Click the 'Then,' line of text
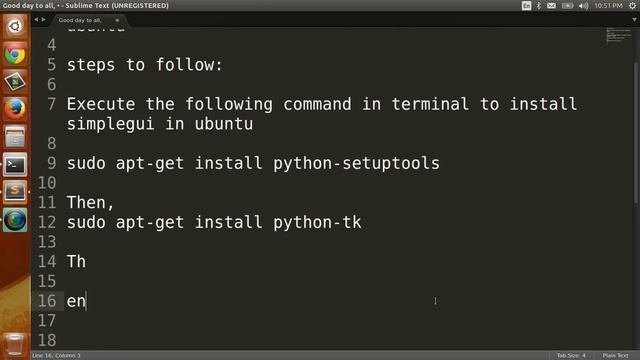640x360 pixels. coord(90,202)
